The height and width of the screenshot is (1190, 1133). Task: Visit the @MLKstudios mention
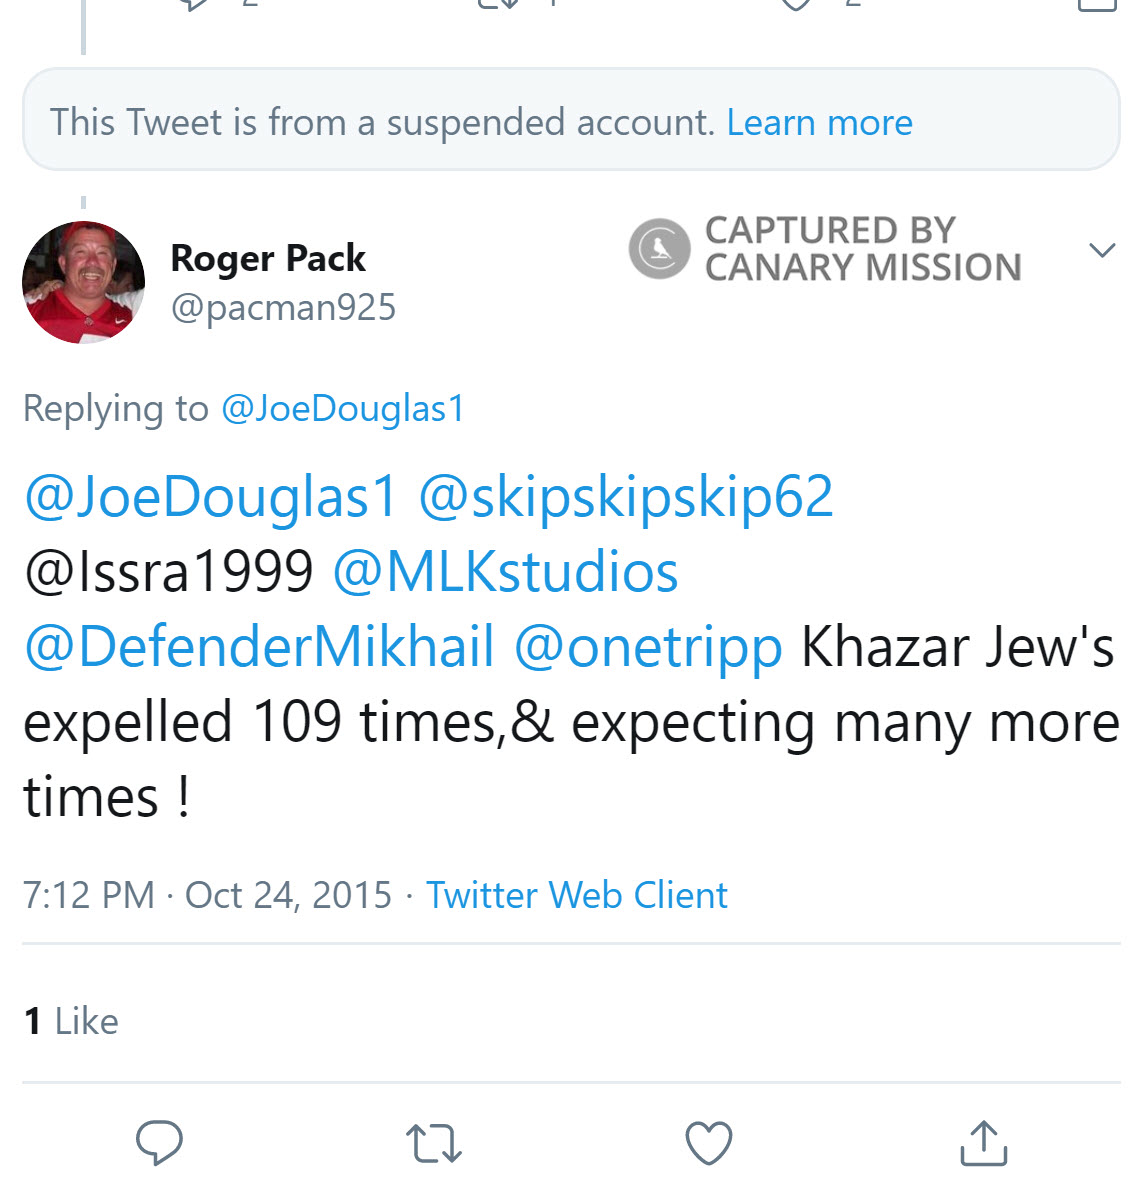505,572
